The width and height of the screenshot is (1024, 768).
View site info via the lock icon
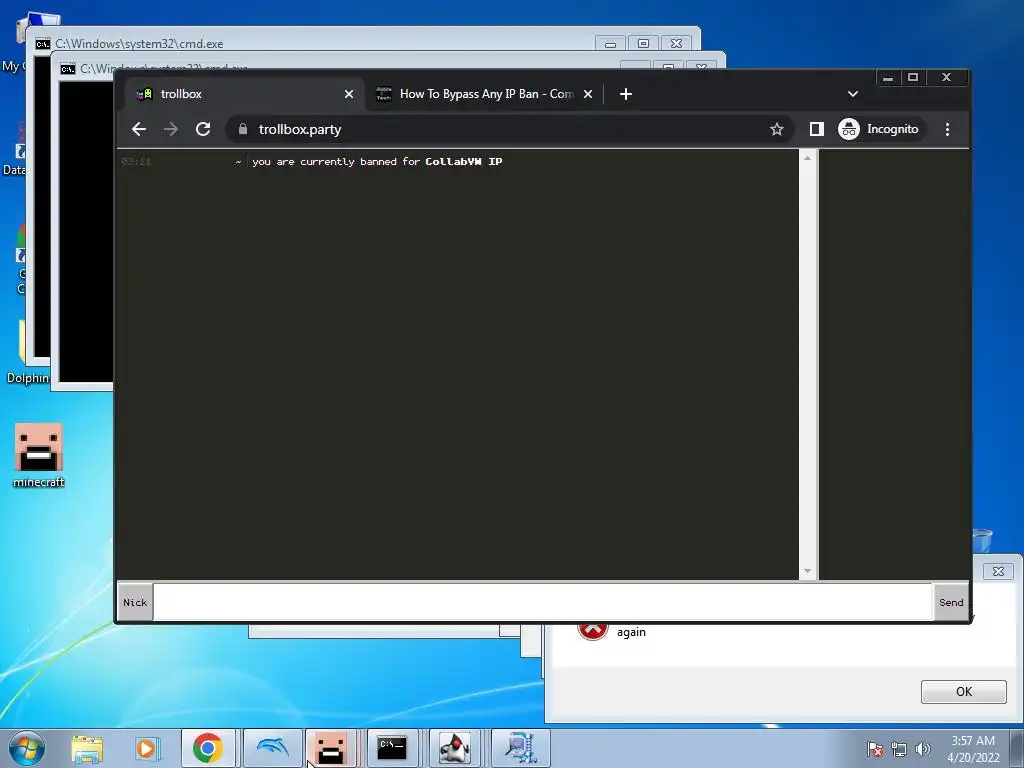(243, 129)
